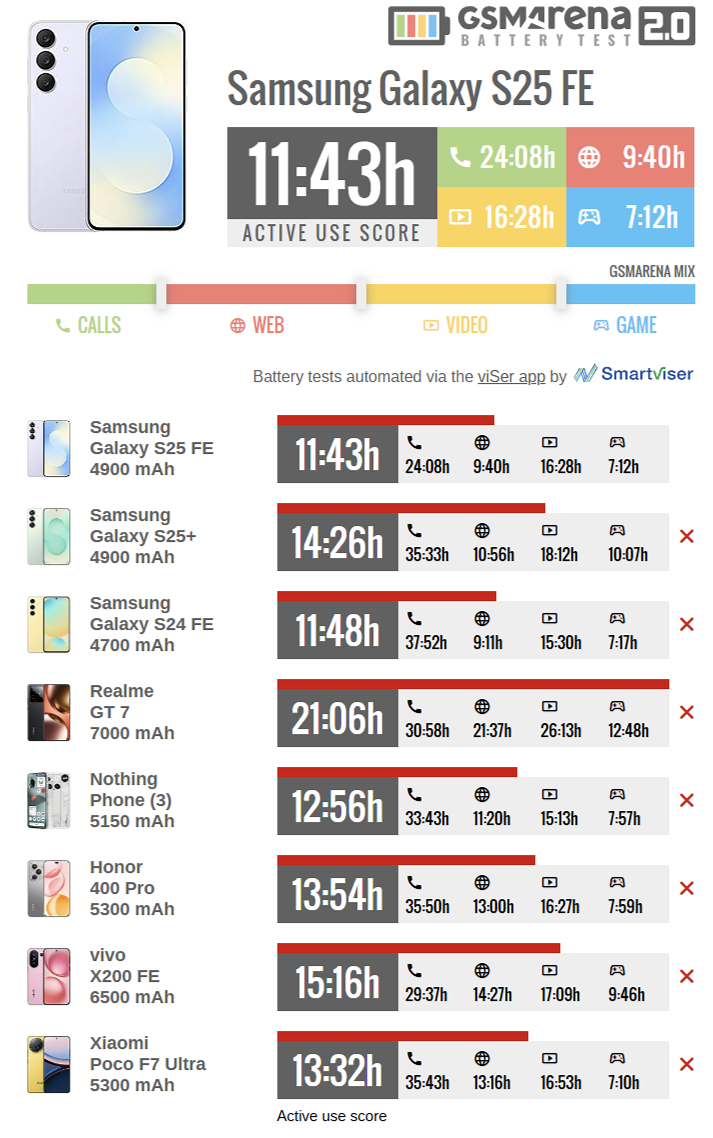This screenshot has width=713, height=1138.
Task: Click the Video play icon label
Action: coord(455,325)
